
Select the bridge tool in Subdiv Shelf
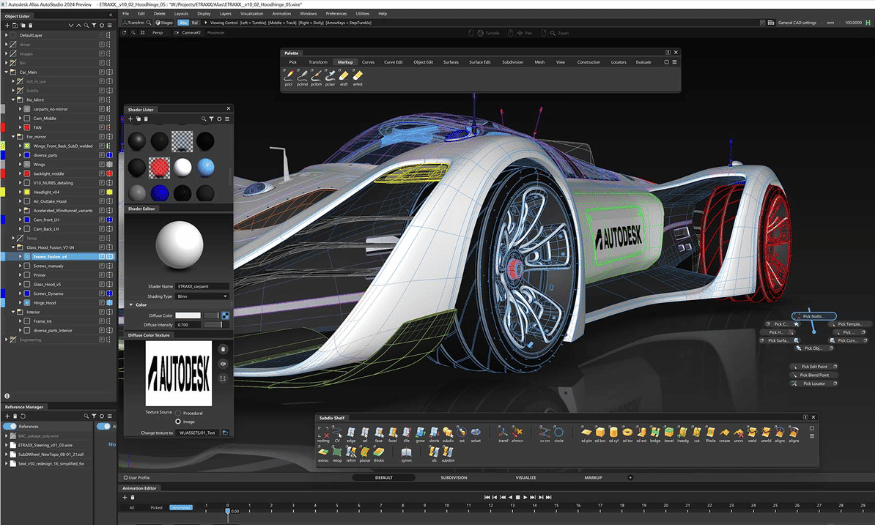click(655, 432)
